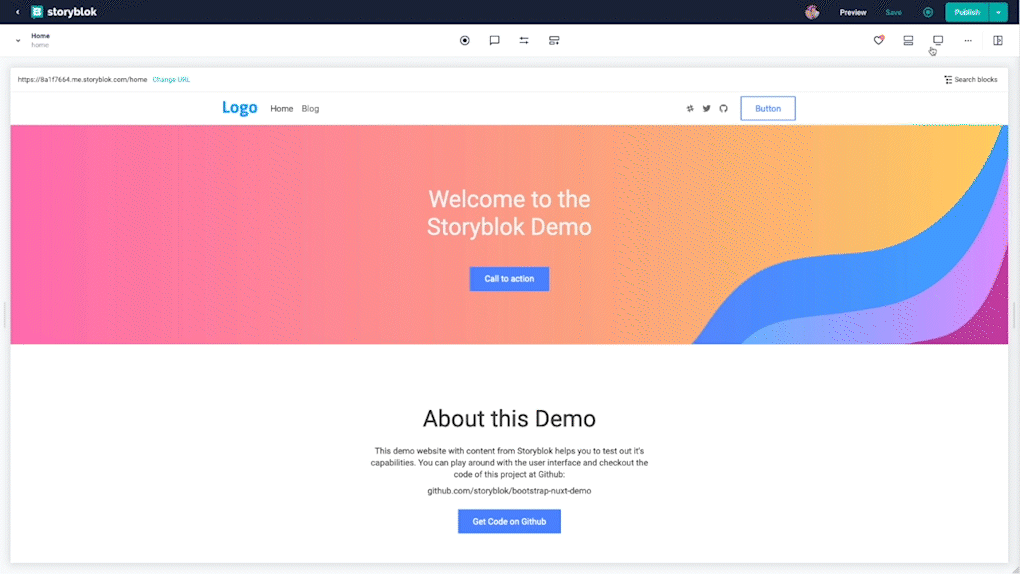Screen dimensions: 1020x574
Task: Click Preview in top bar
Action: [x=853, y=12]
